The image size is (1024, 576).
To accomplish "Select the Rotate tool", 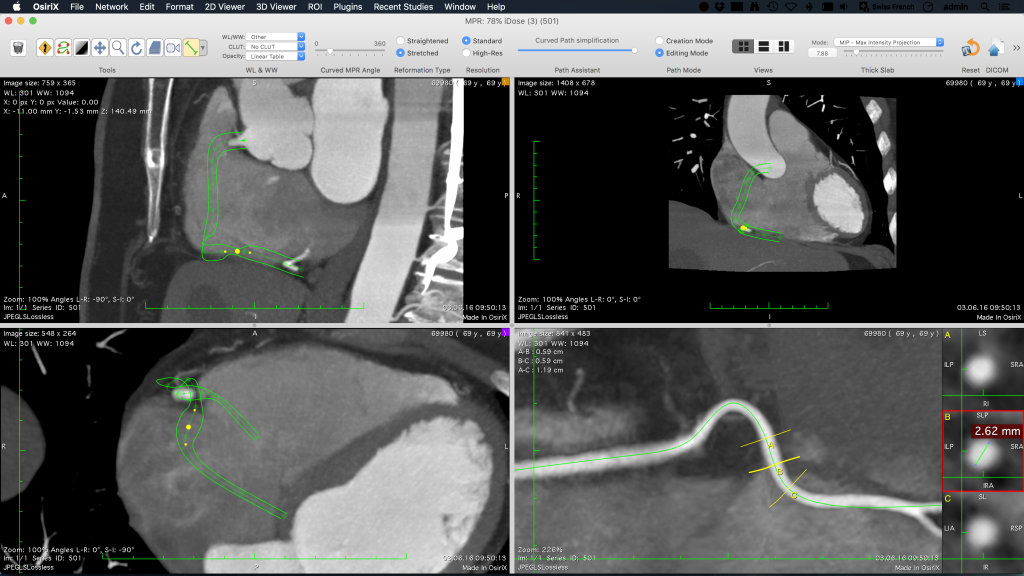I will tap(136, 48).
